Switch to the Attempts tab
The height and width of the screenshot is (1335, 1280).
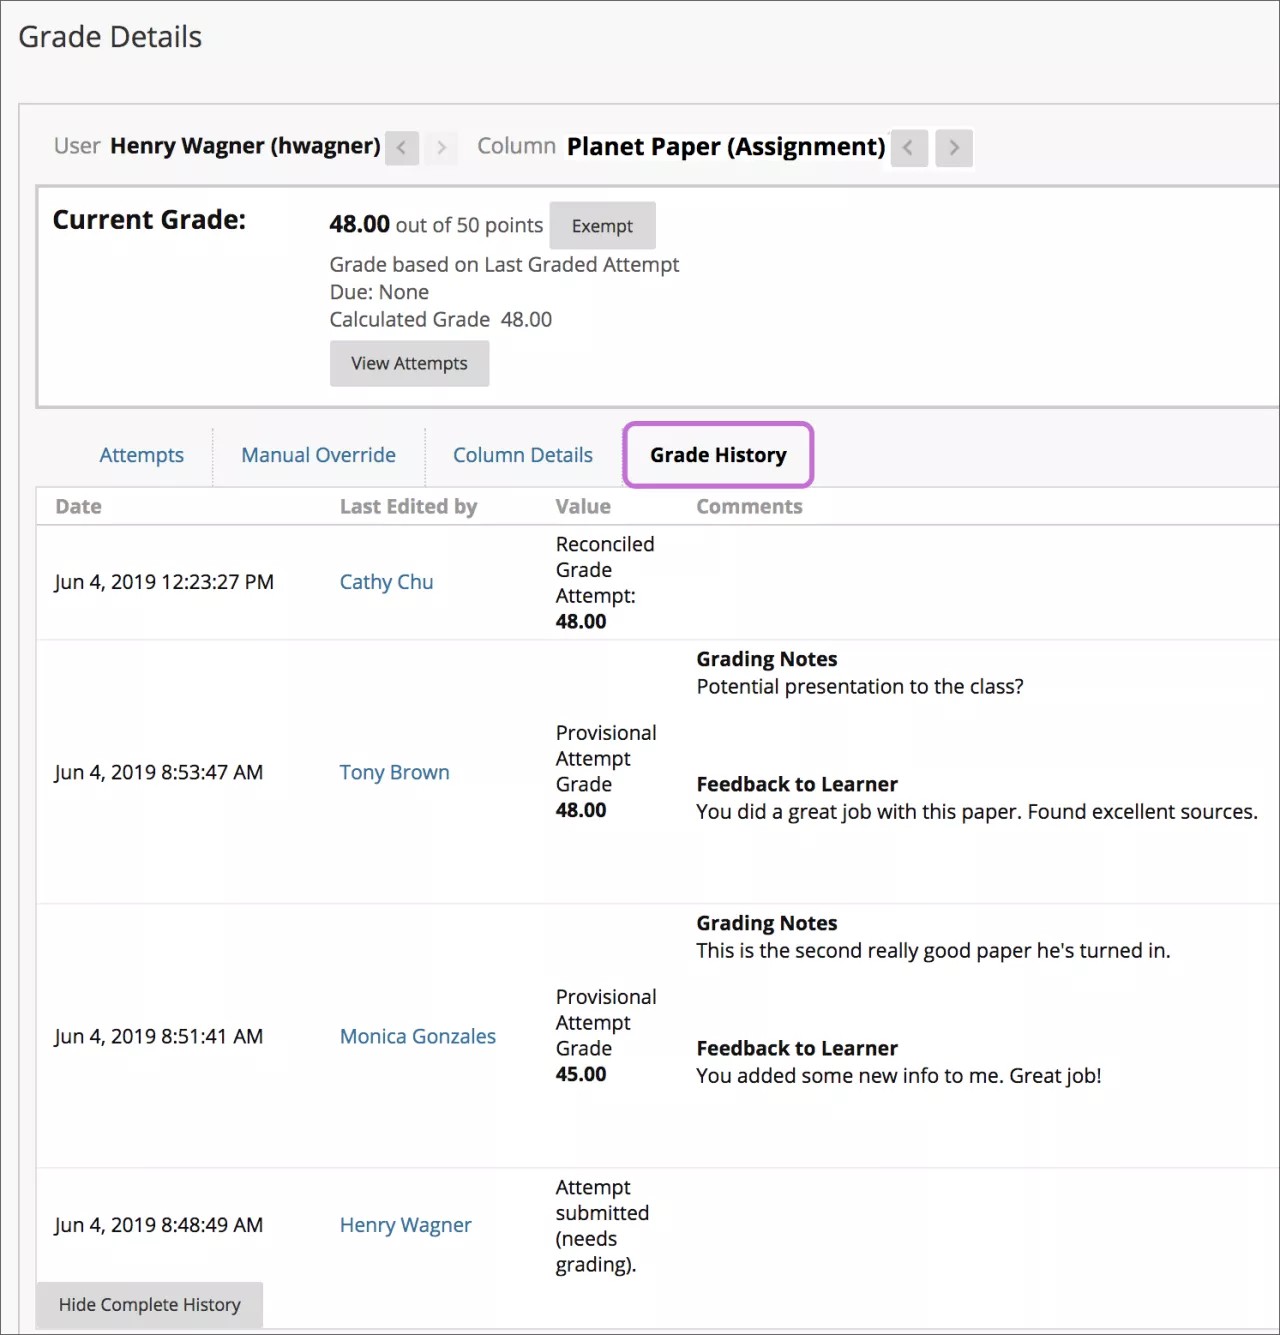(141, 455)
